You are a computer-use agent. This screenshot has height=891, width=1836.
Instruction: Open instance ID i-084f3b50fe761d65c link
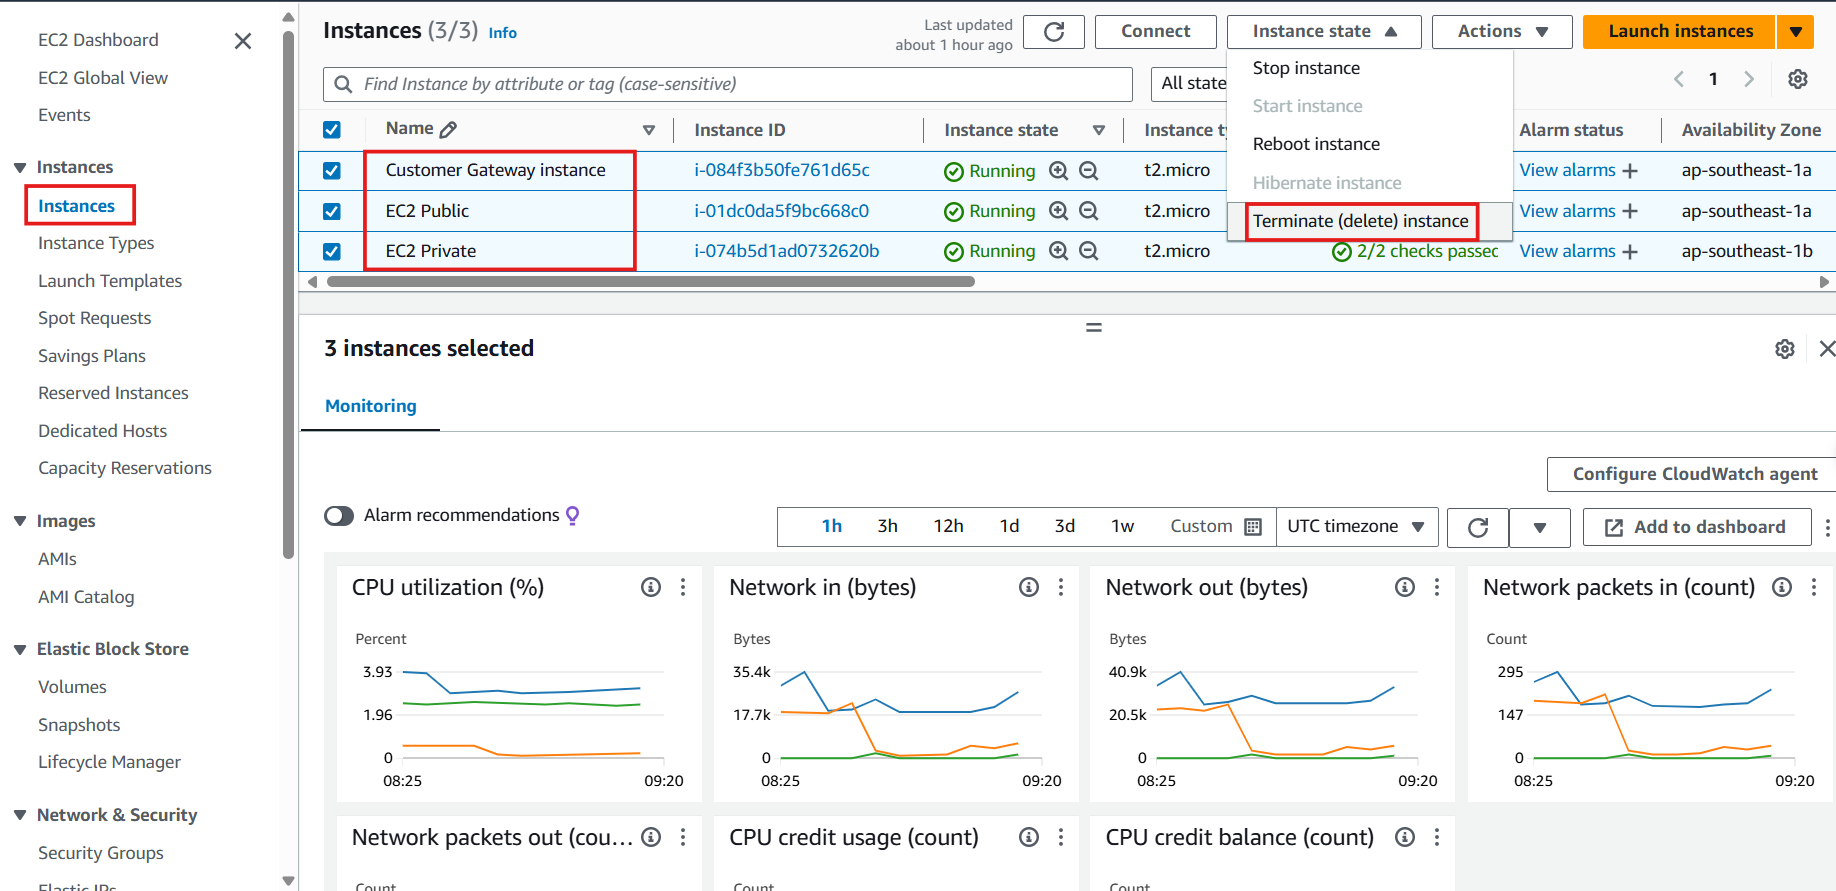coord(782,170)
